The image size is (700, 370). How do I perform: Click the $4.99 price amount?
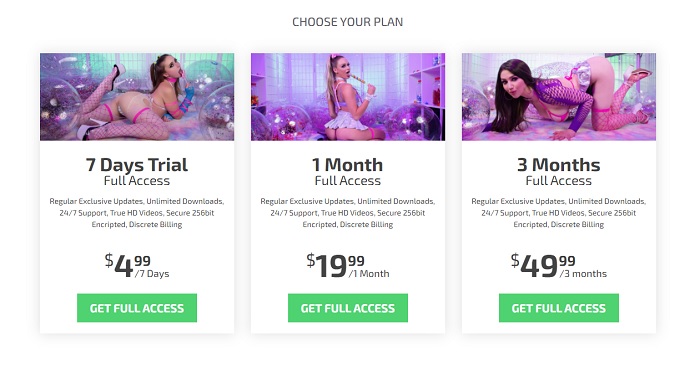tap(128, 265)
